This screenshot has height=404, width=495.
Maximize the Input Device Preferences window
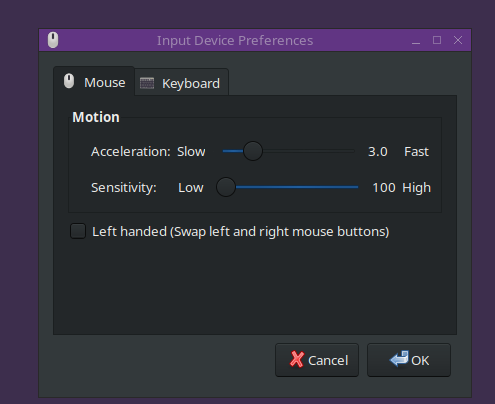[x=437, y=40]
